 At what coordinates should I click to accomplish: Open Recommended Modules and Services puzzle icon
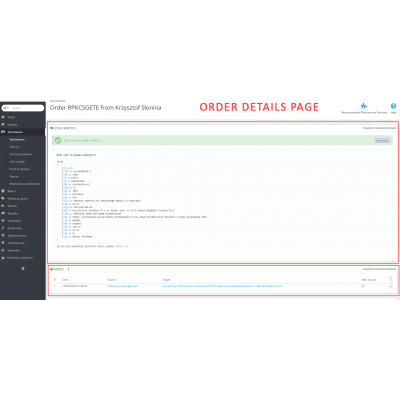(364, 106)
